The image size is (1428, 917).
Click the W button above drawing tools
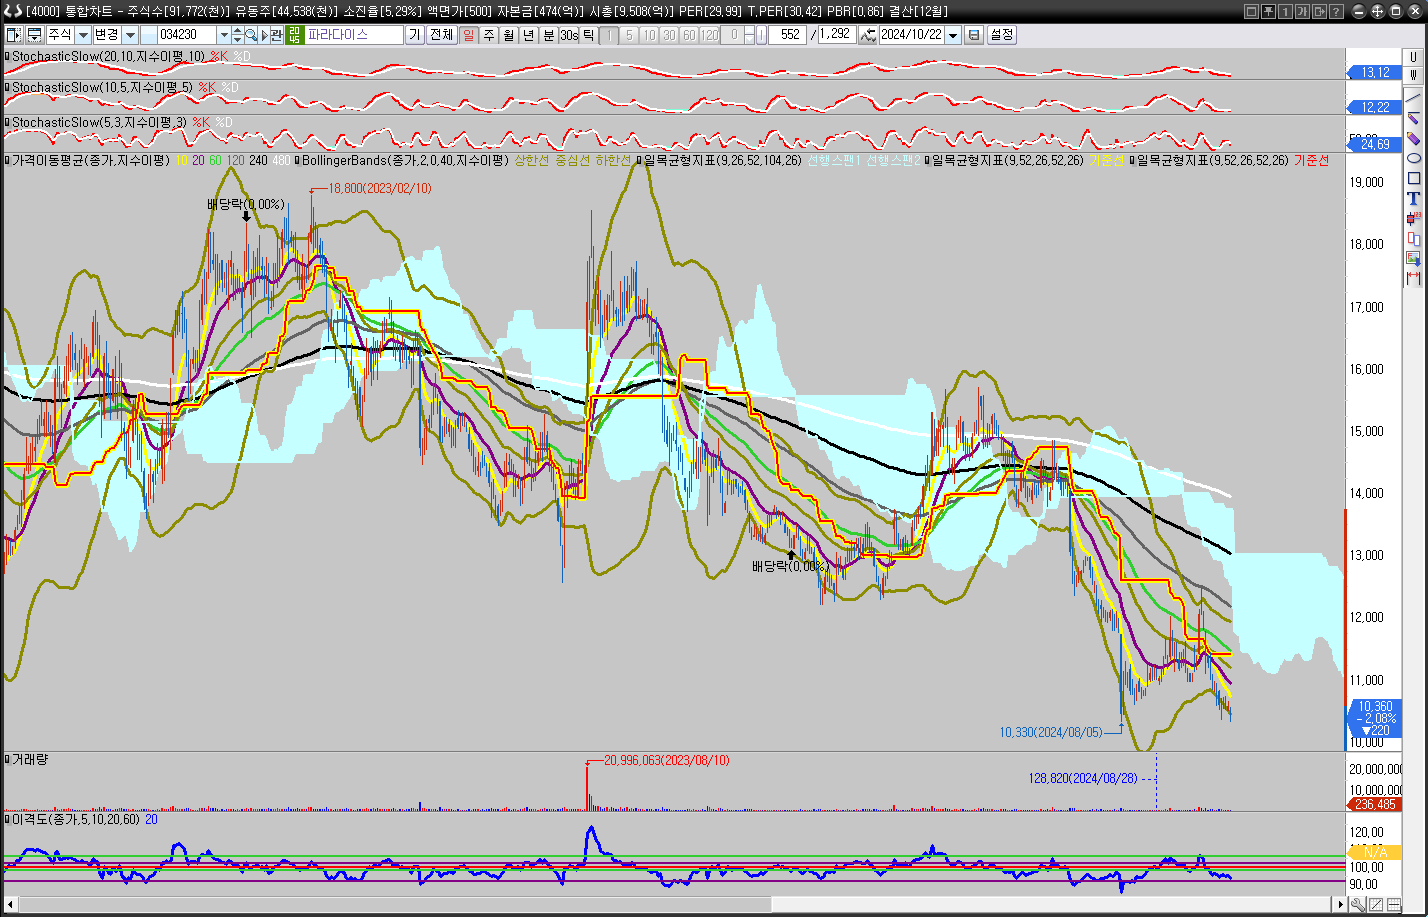click(1413, 75)
